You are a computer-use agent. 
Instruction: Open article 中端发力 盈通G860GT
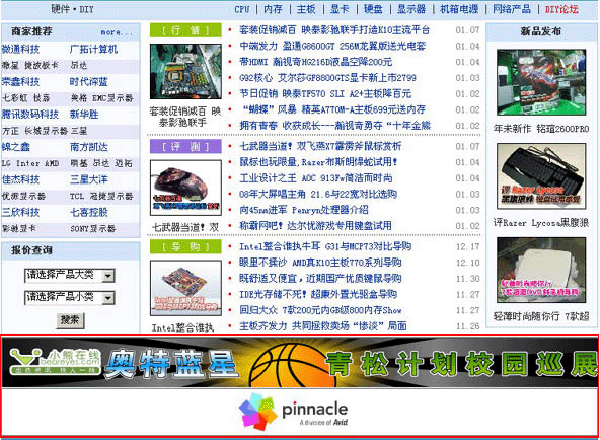pyautogui.click(x=333, y=46)
